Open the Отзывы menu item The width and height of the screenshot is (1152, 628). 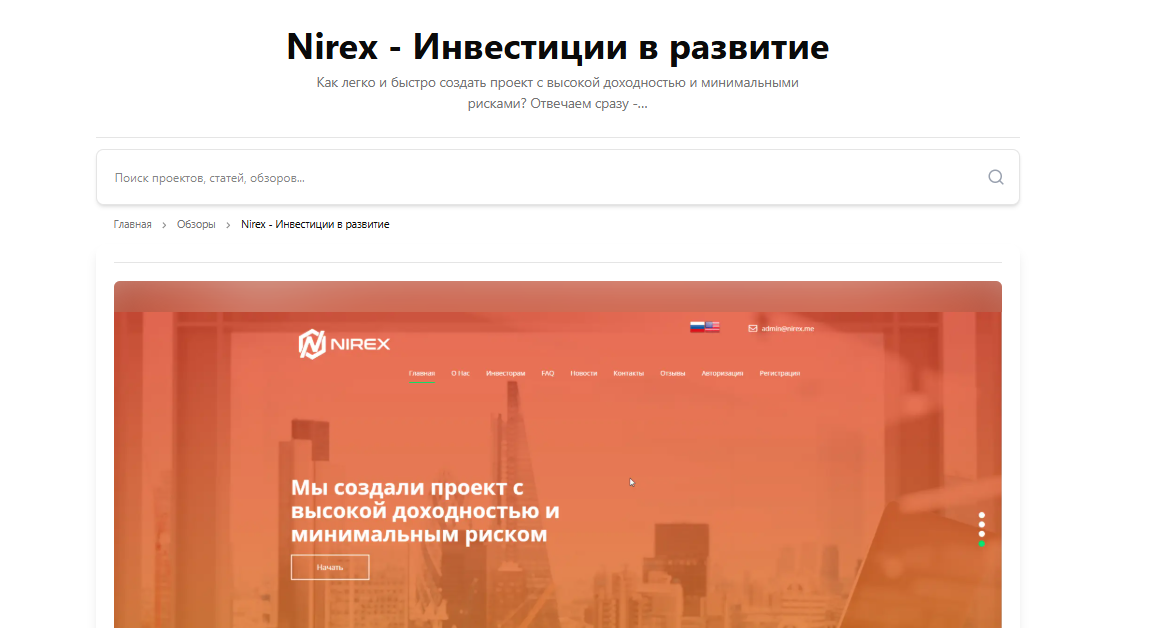click(x=672, y=373)
